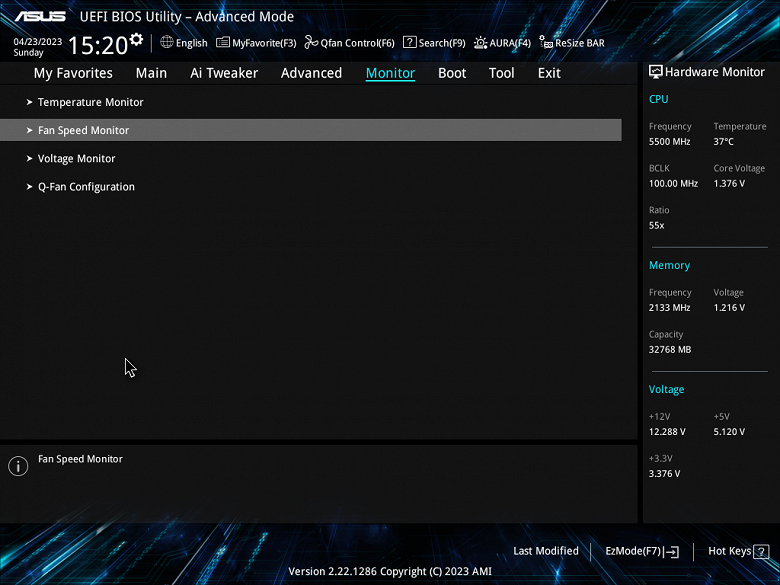The width and height of the screenshot is (780, 585).
Task: Select the Monitor tab
Action: click(390, 73)
